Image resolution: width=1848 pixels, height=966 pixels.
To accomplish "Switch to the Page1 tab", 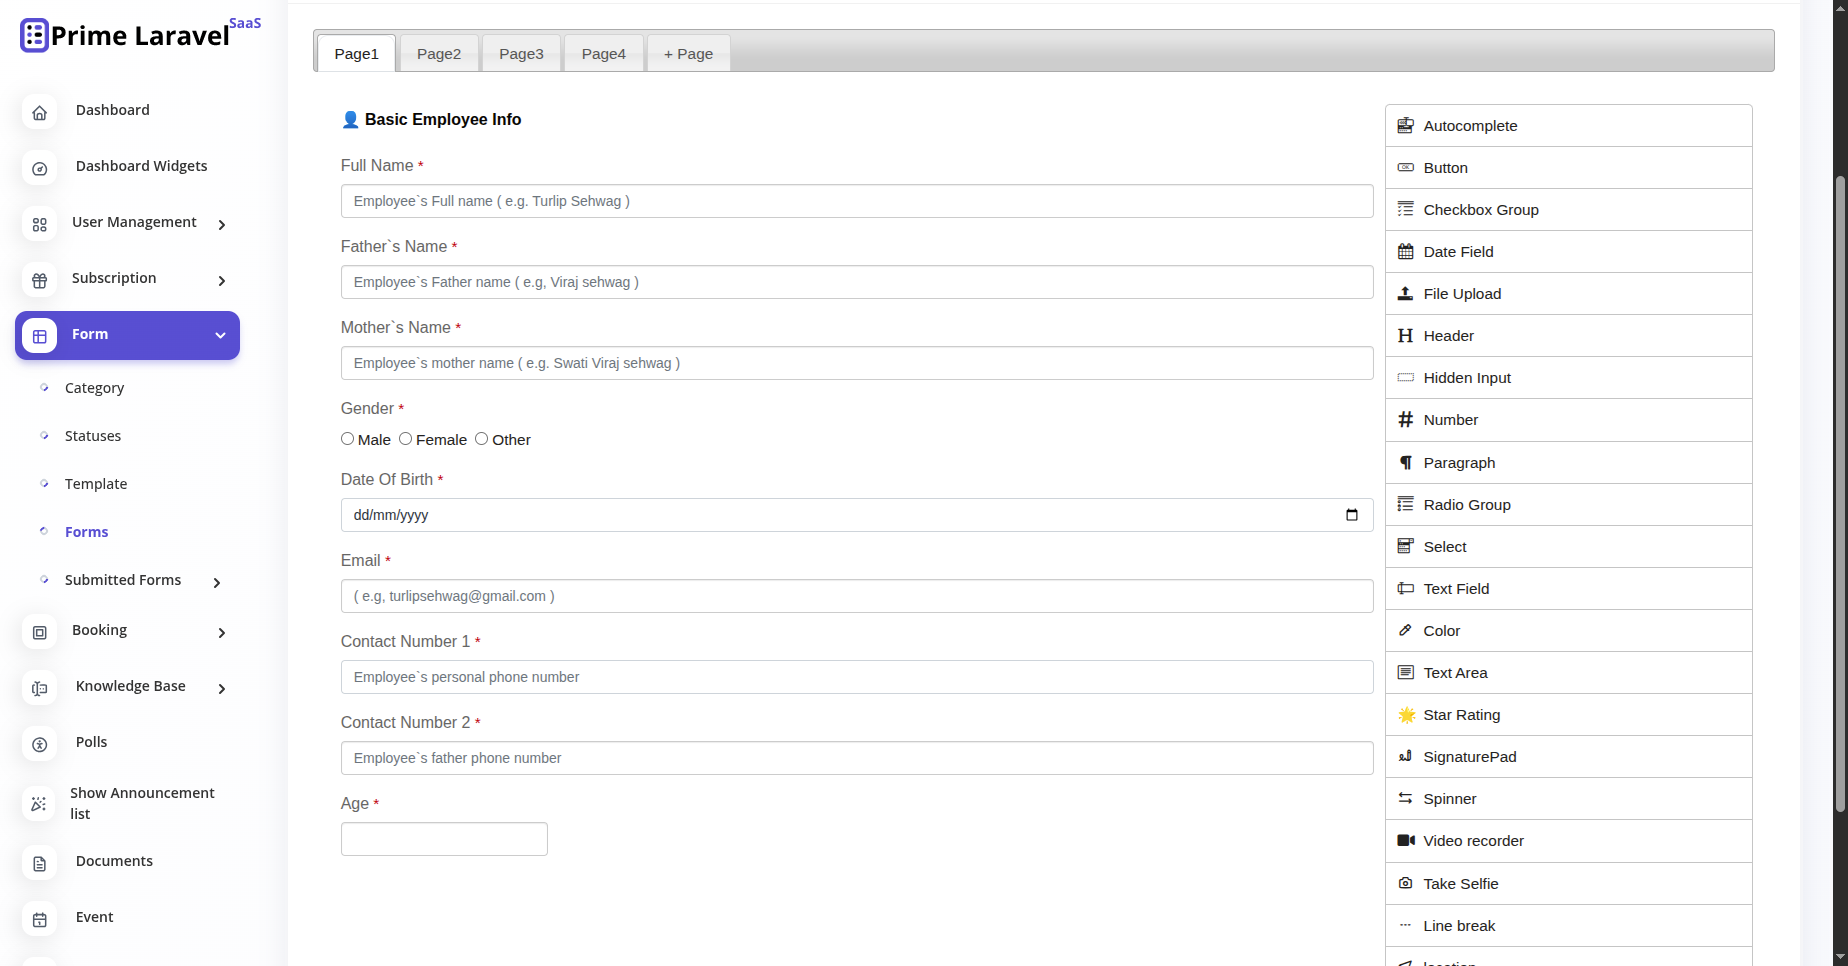I will (x=356, y=53).
